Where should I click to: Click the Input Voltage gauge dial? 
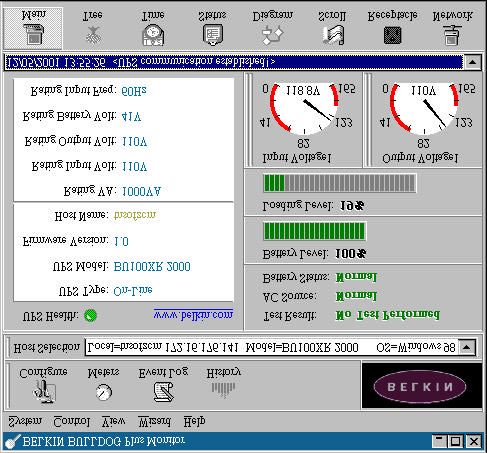pyautogui.click(x=304, y=108)
